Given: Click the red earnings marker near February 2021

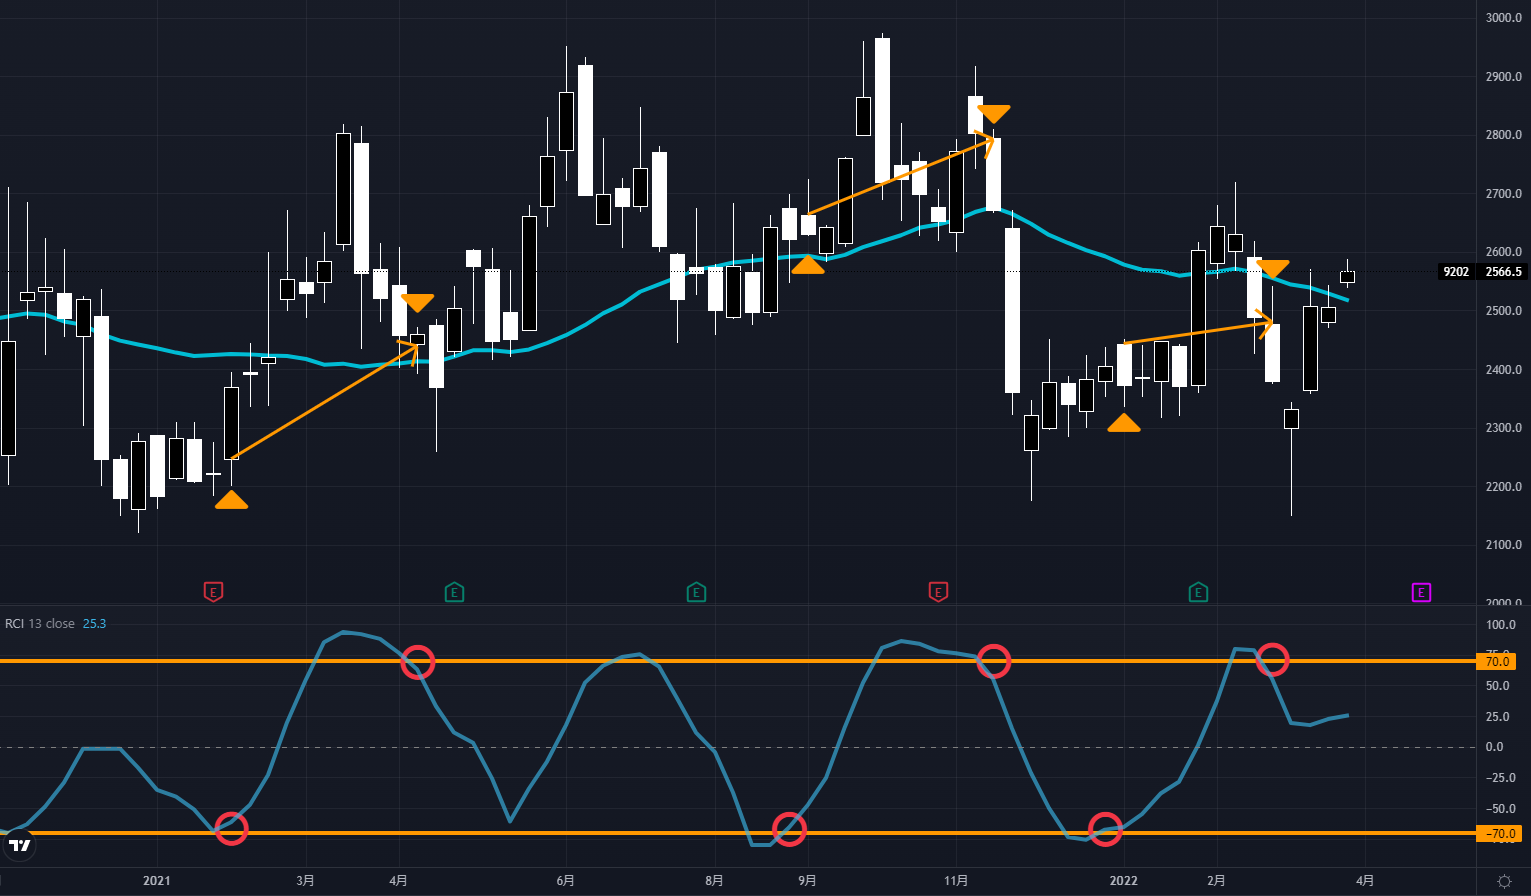Looking at the screenshot, I should (213, 592).
